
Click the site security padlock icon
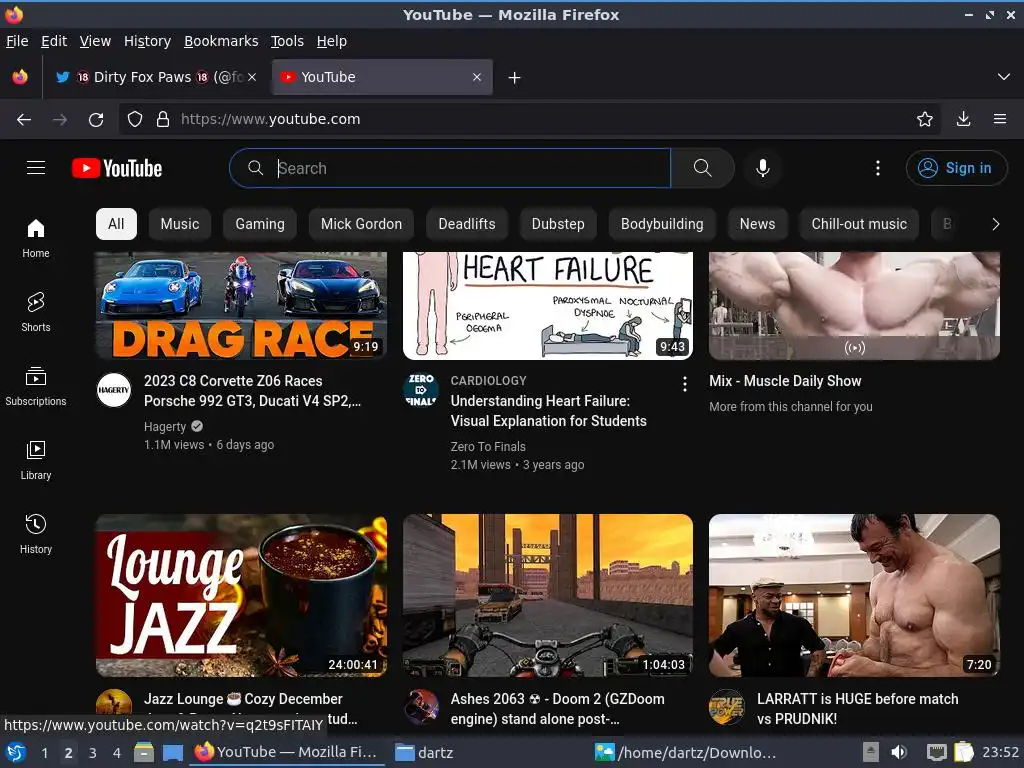pos(163,119)
